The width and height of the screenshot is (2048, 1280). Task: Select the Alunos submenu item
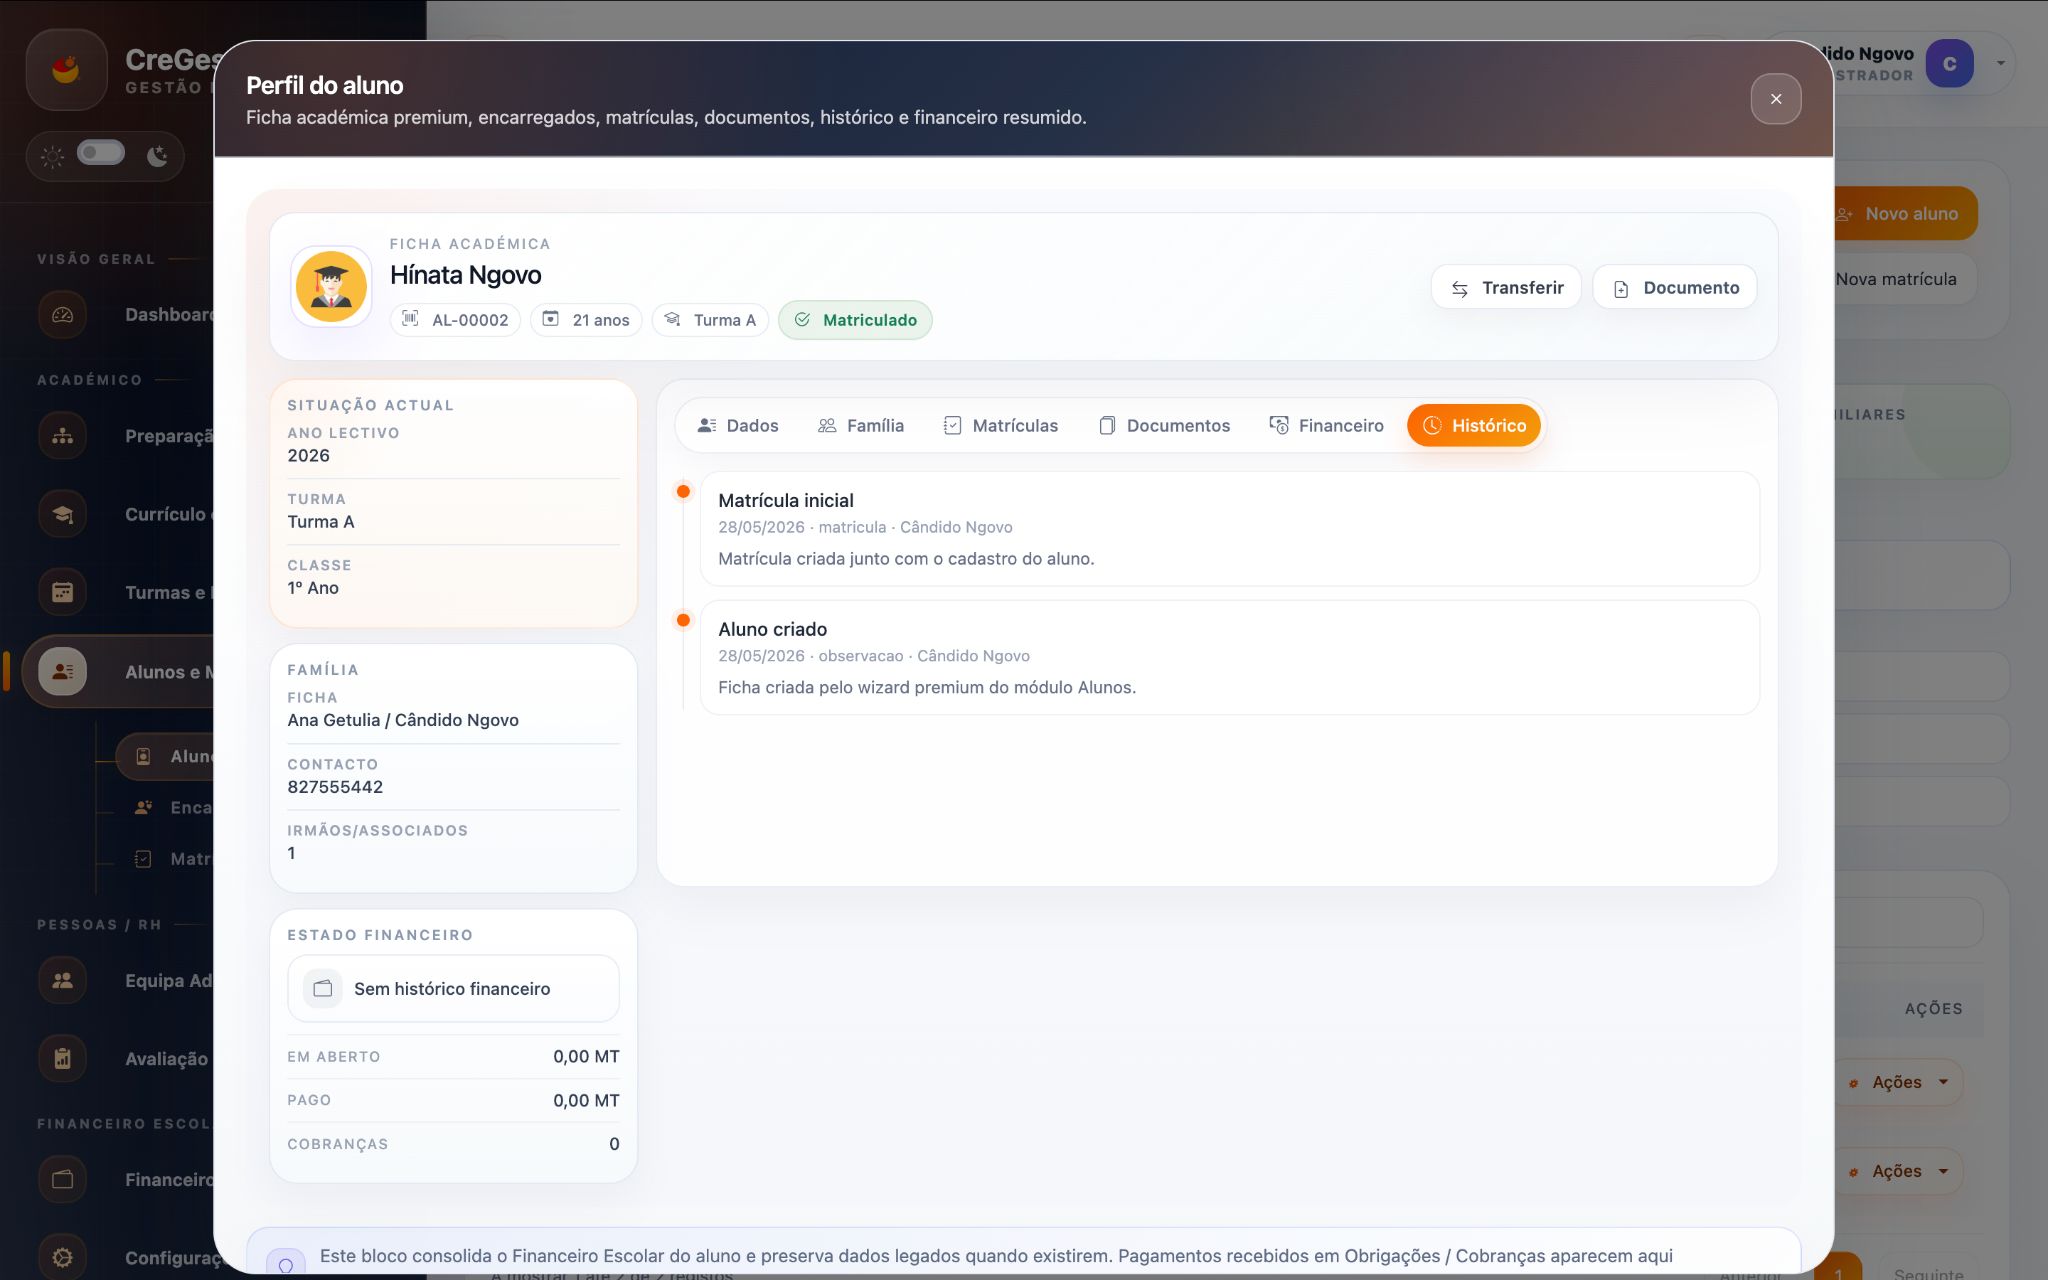[x=165, y=756]
